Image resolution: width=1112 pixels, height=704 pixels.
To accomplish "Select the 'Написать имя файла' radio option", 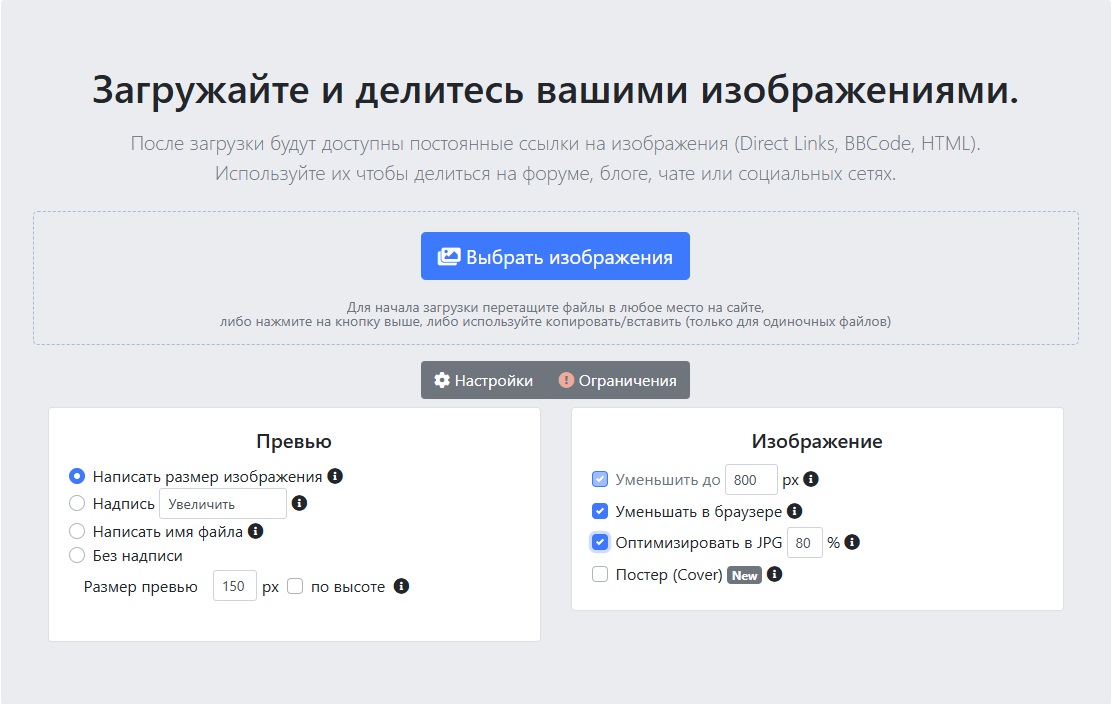I will pyautogui.click(x=78, y=531).
